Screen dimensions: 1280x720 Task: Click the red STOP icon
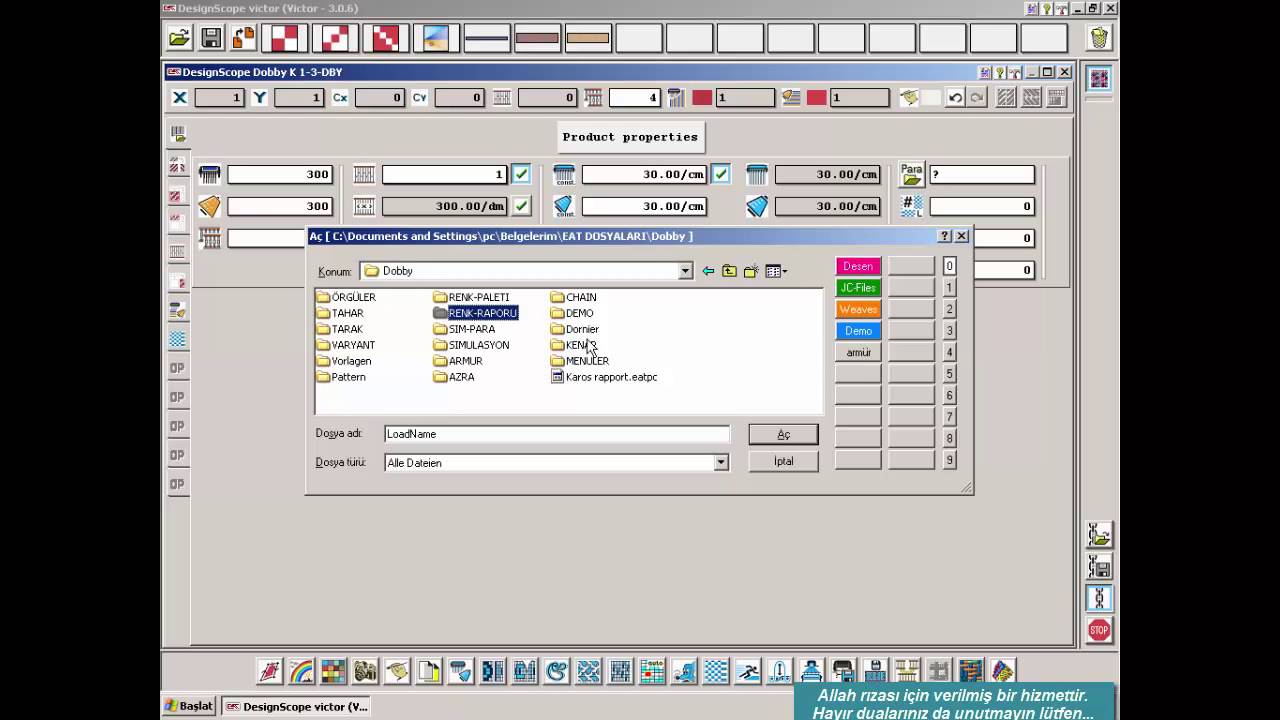click(x=1099, y=630)
